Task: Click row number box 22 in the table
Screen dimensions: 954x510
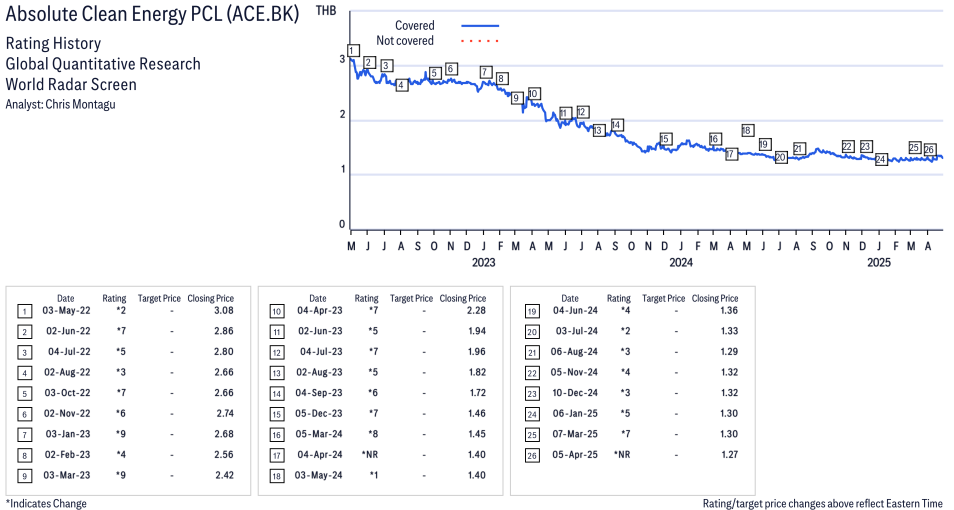Action: 532,373
